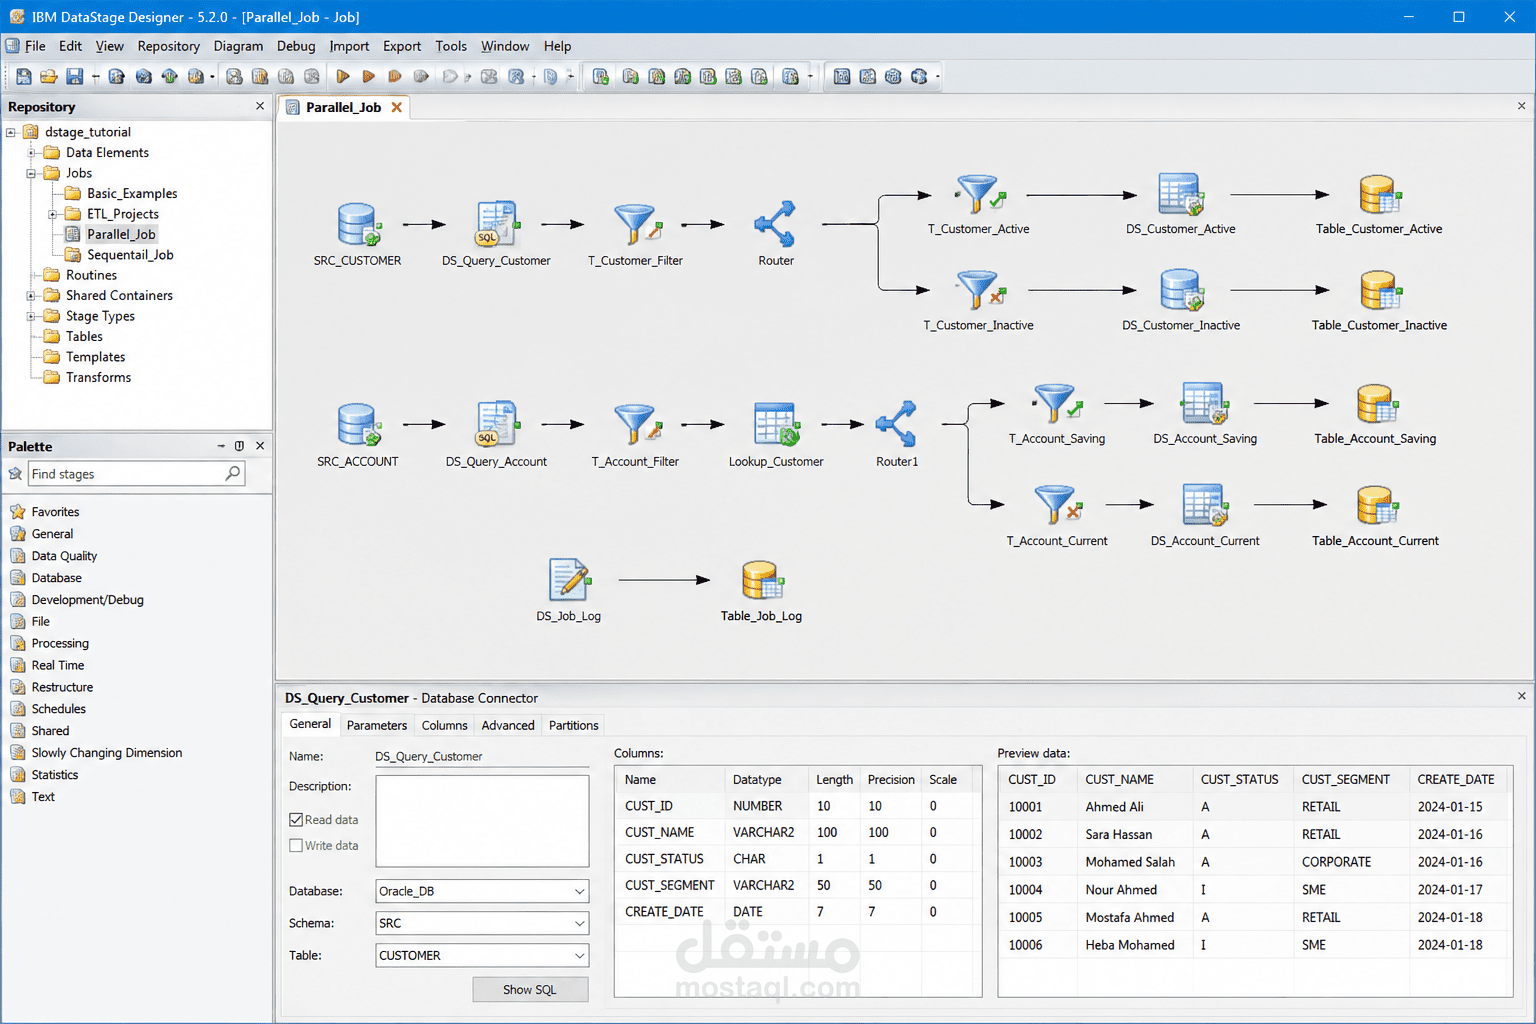Image resolution: width=1536 pixels, height=1024 pixels.
Task: Close the Parallel_Job tab
Action: (397, 107)
